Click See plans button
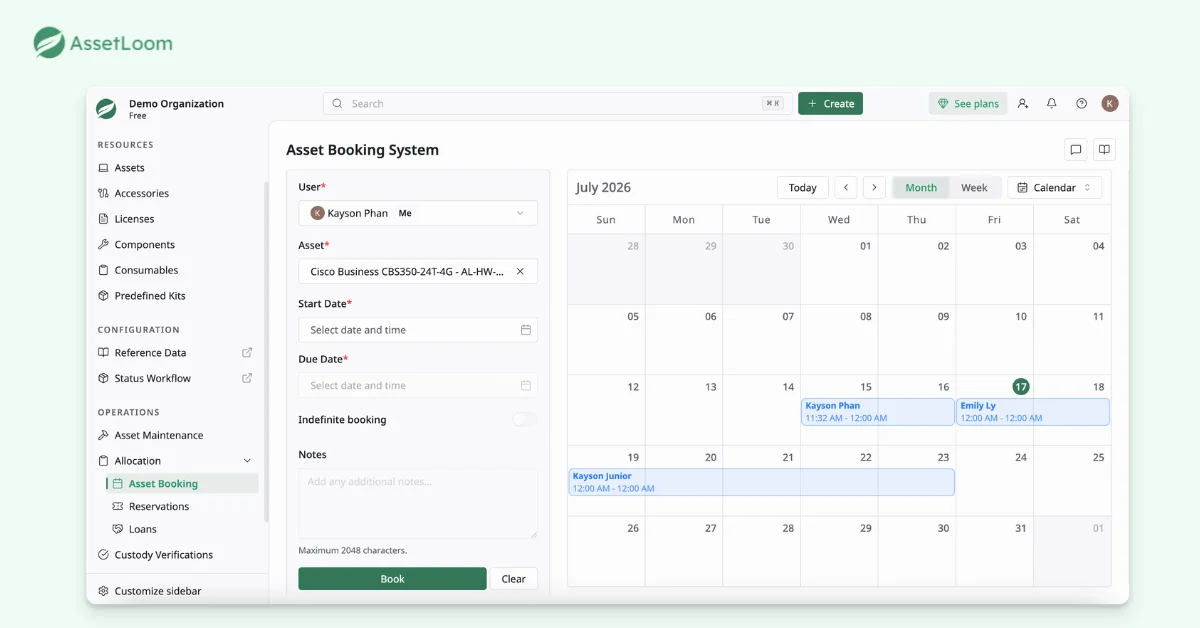The width and height of the screenshot is (1200, 628). [968, 104]
